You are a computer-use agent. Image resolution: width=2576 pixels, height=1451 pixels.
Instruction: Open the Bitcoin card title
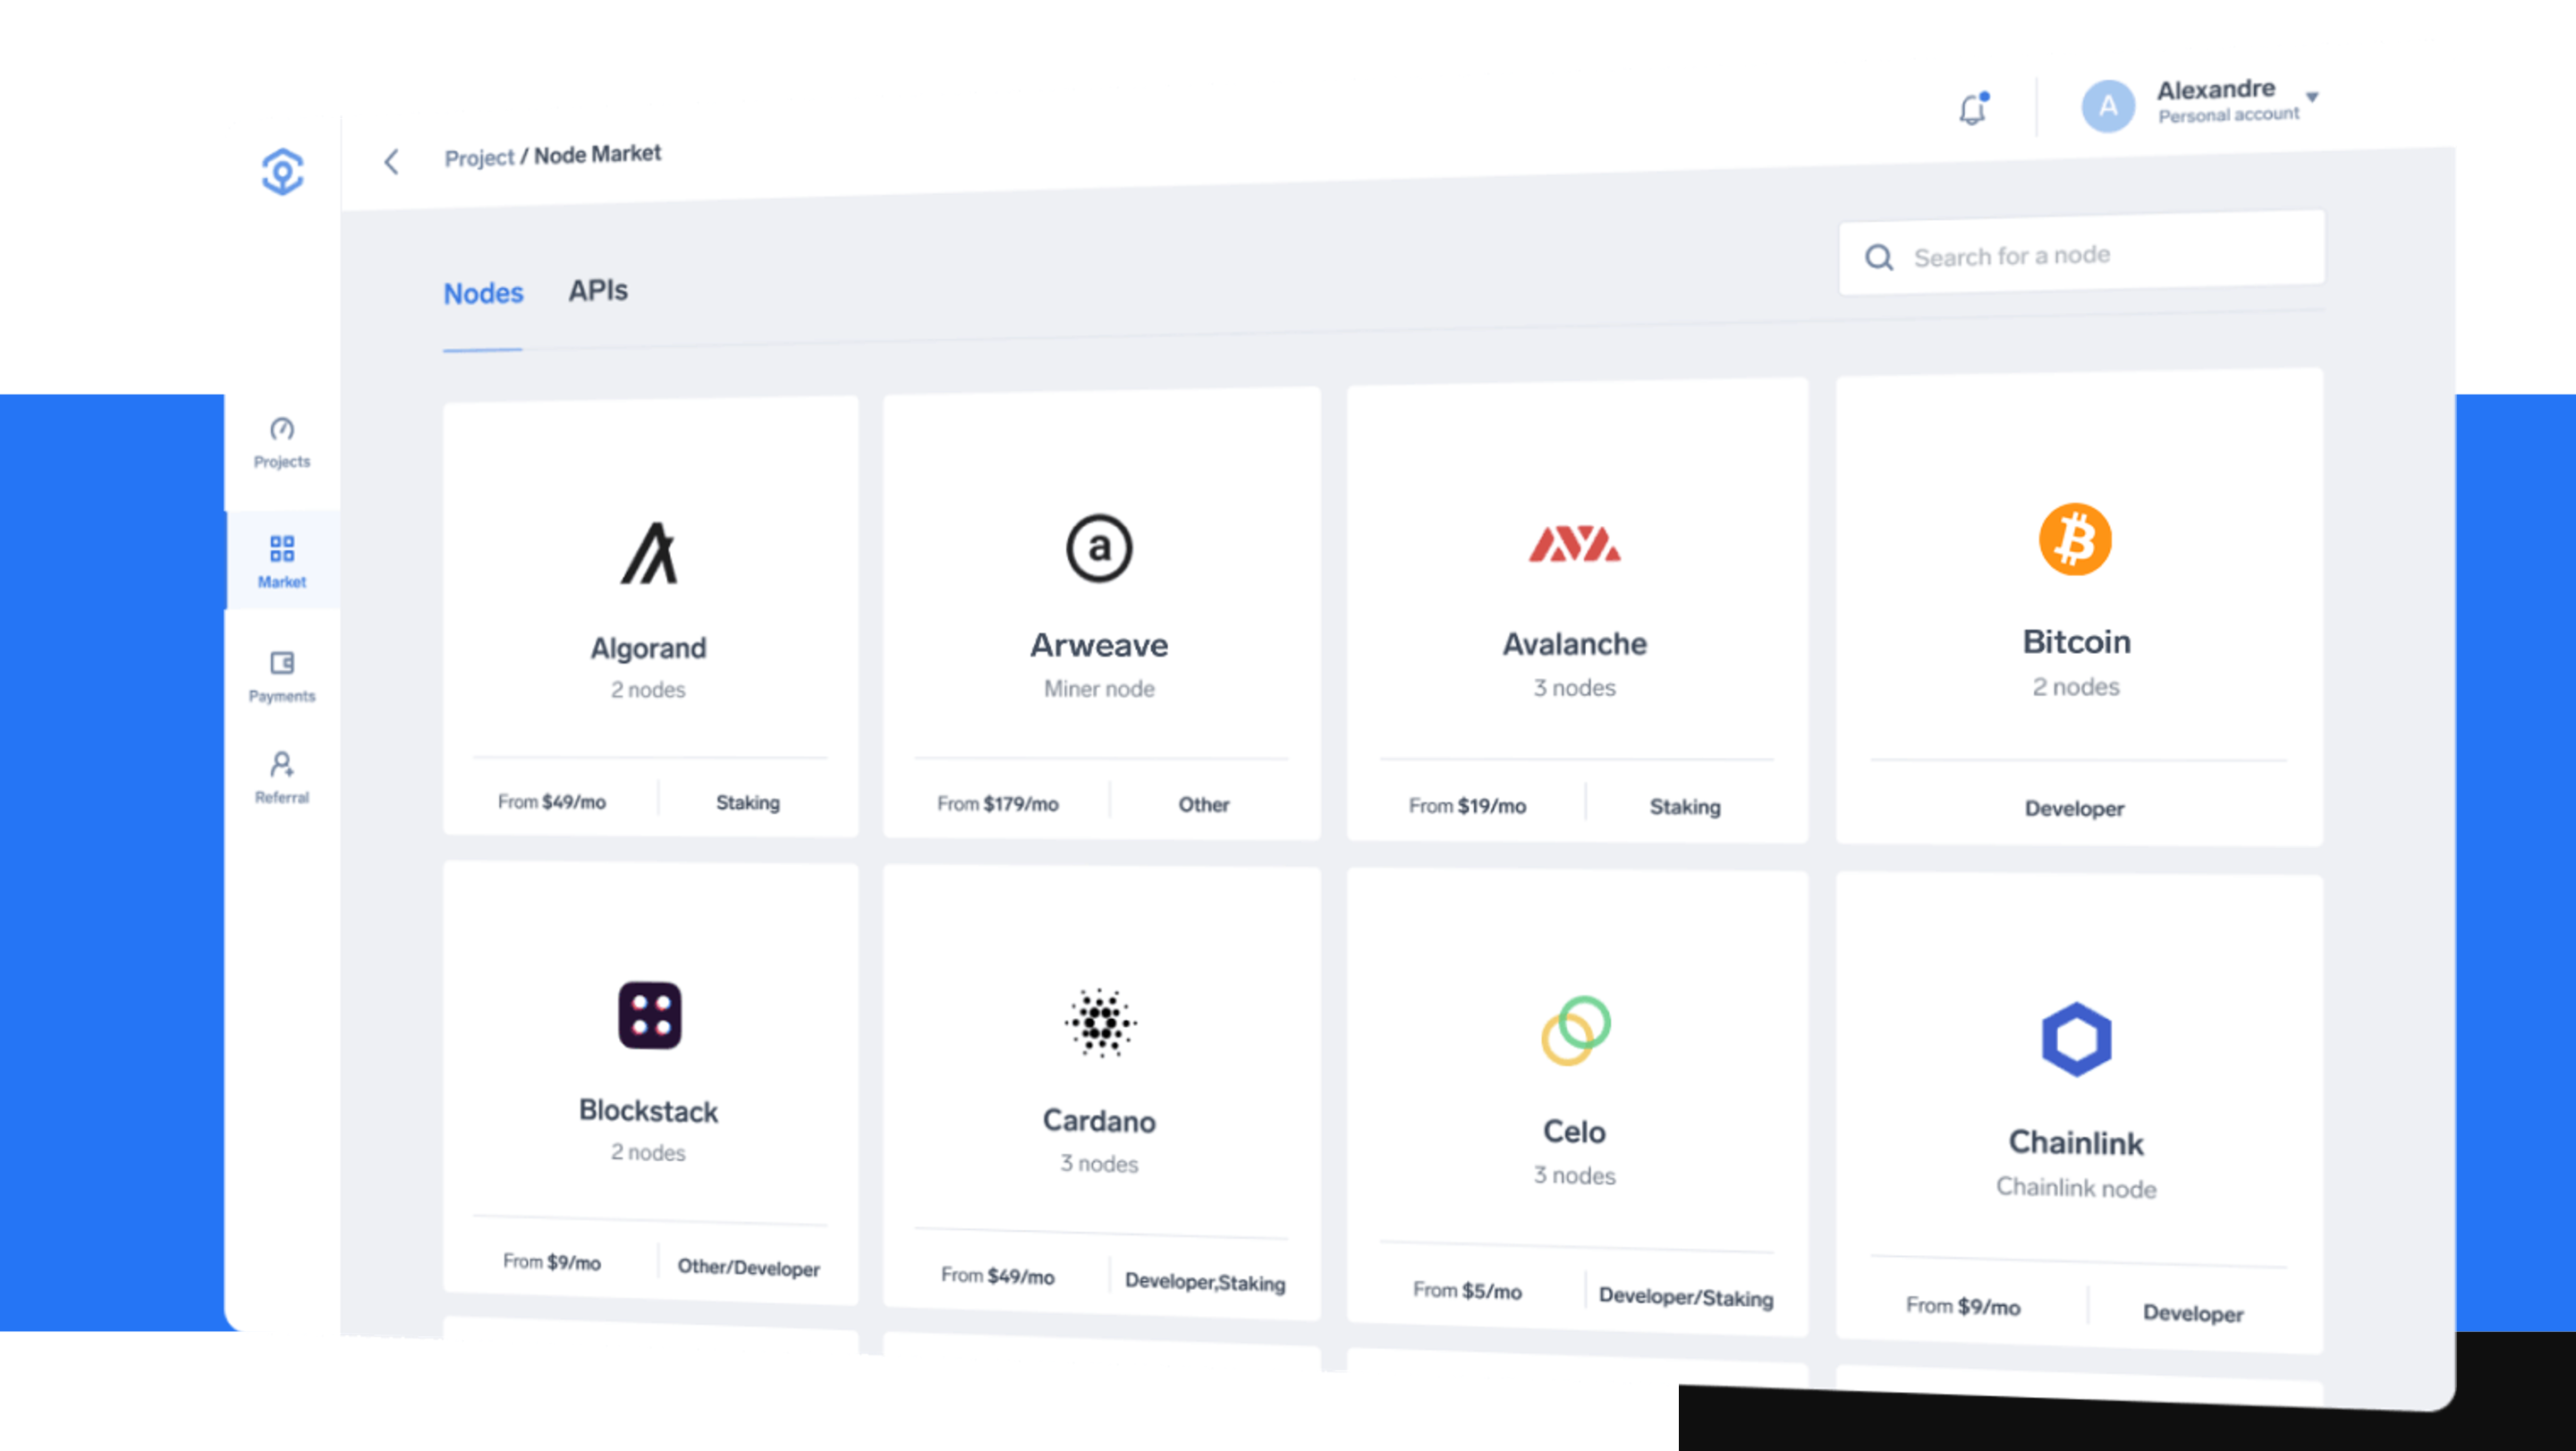click(2076, 641)
